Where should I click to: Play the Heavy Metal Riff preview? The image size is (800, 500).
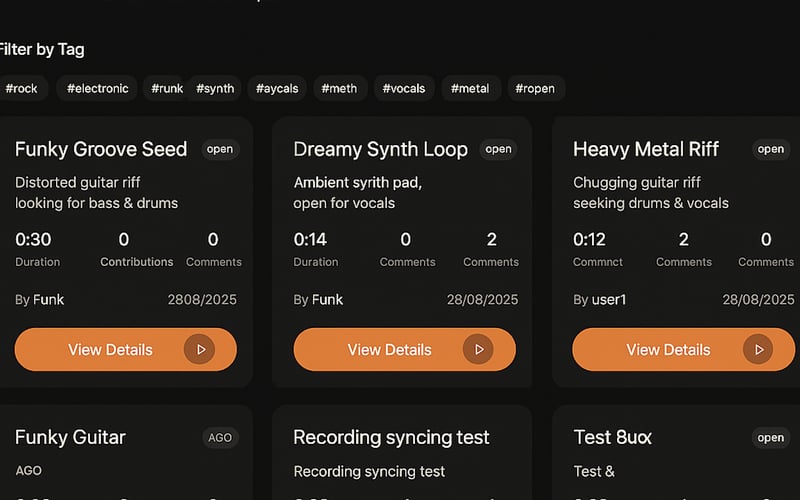click(x=758, y=349)
